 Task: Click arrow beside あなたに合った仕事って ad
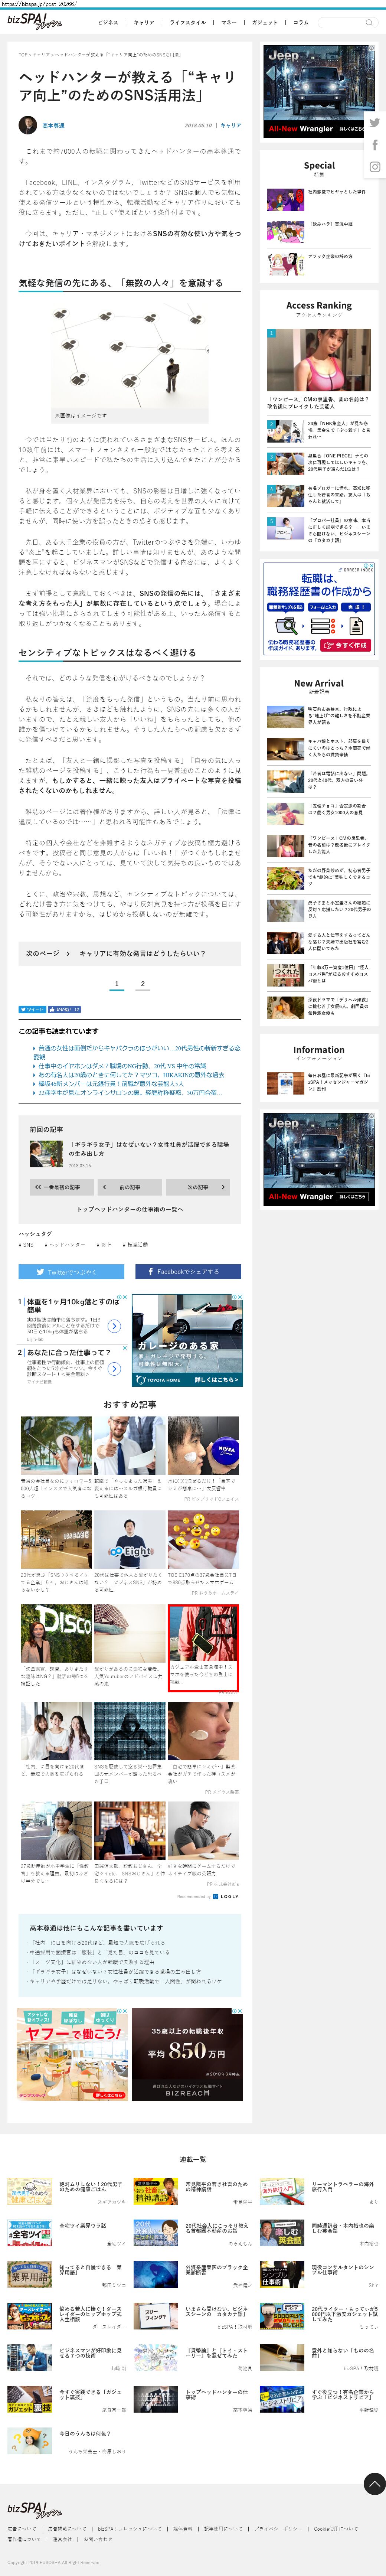(114, 1369)
